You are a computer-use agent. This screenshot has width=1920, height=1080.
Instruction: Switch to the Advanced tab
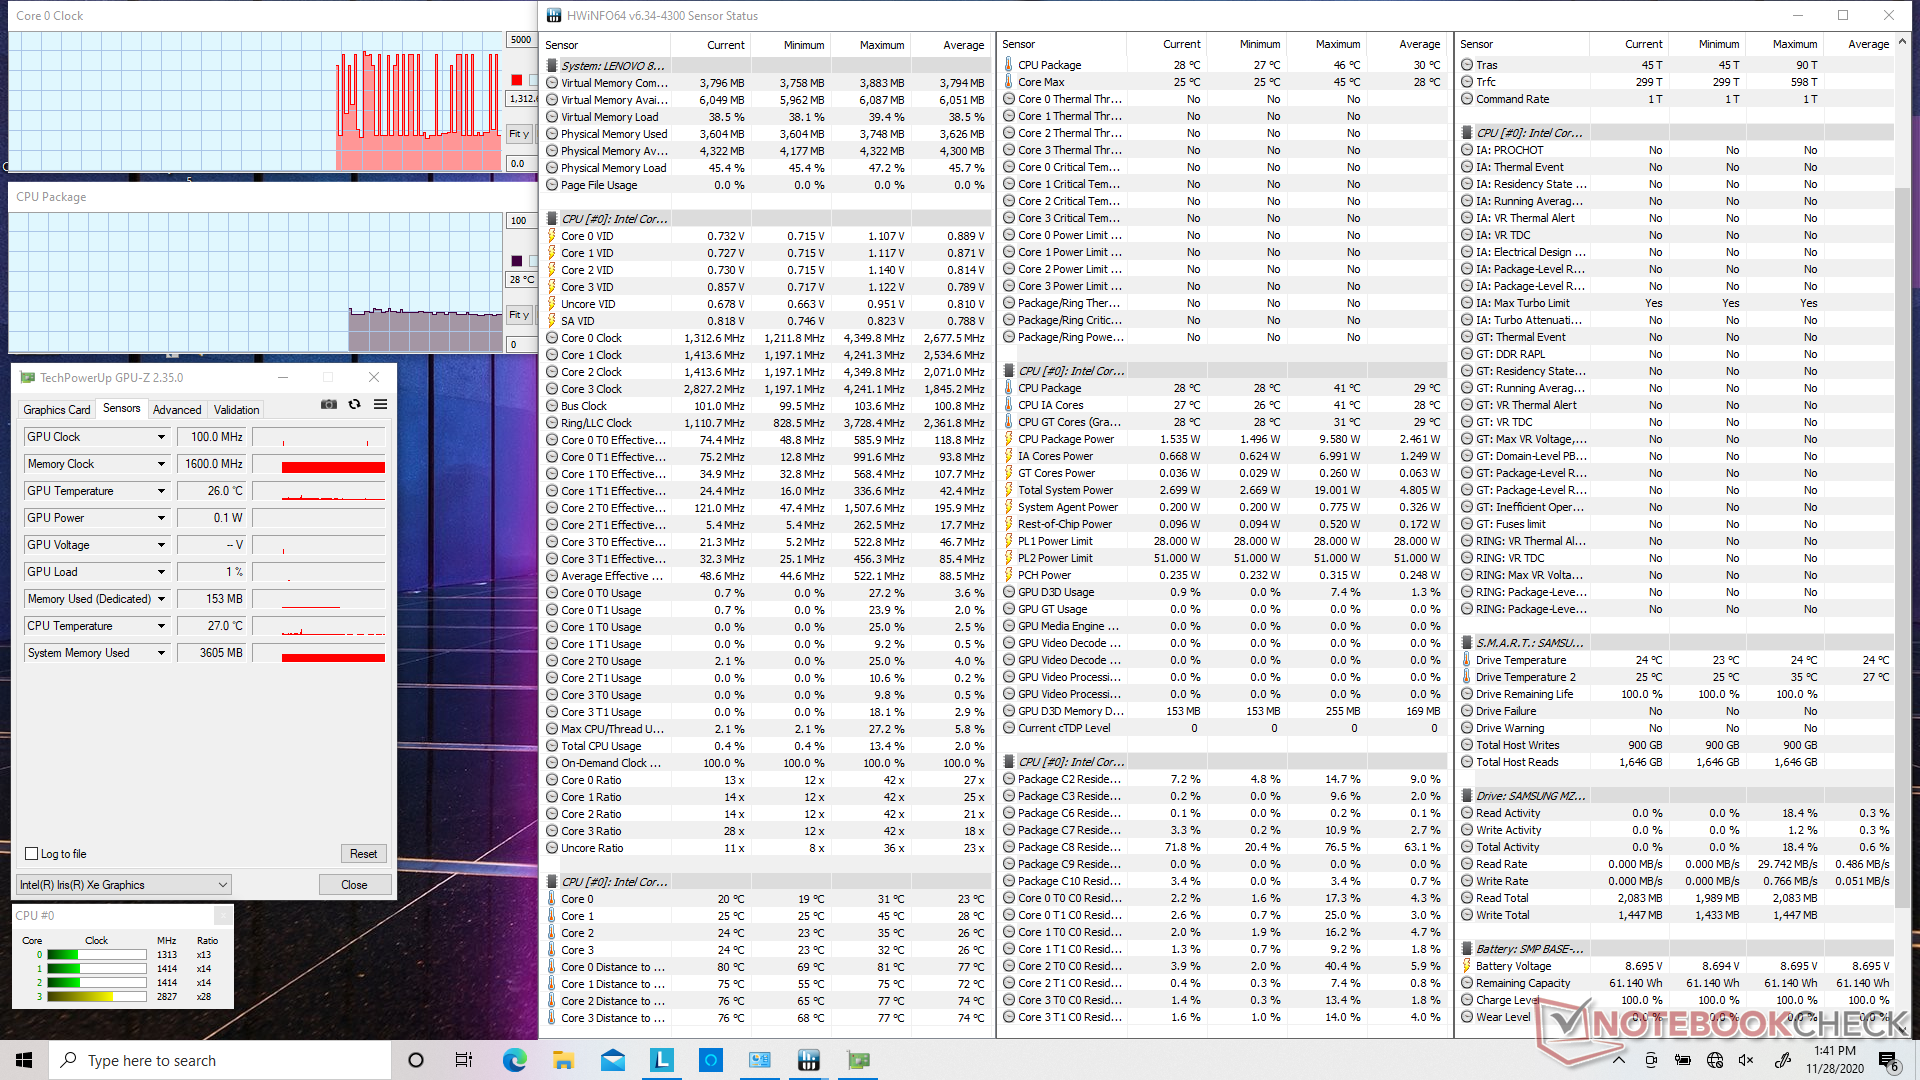[x=177, y=410]
